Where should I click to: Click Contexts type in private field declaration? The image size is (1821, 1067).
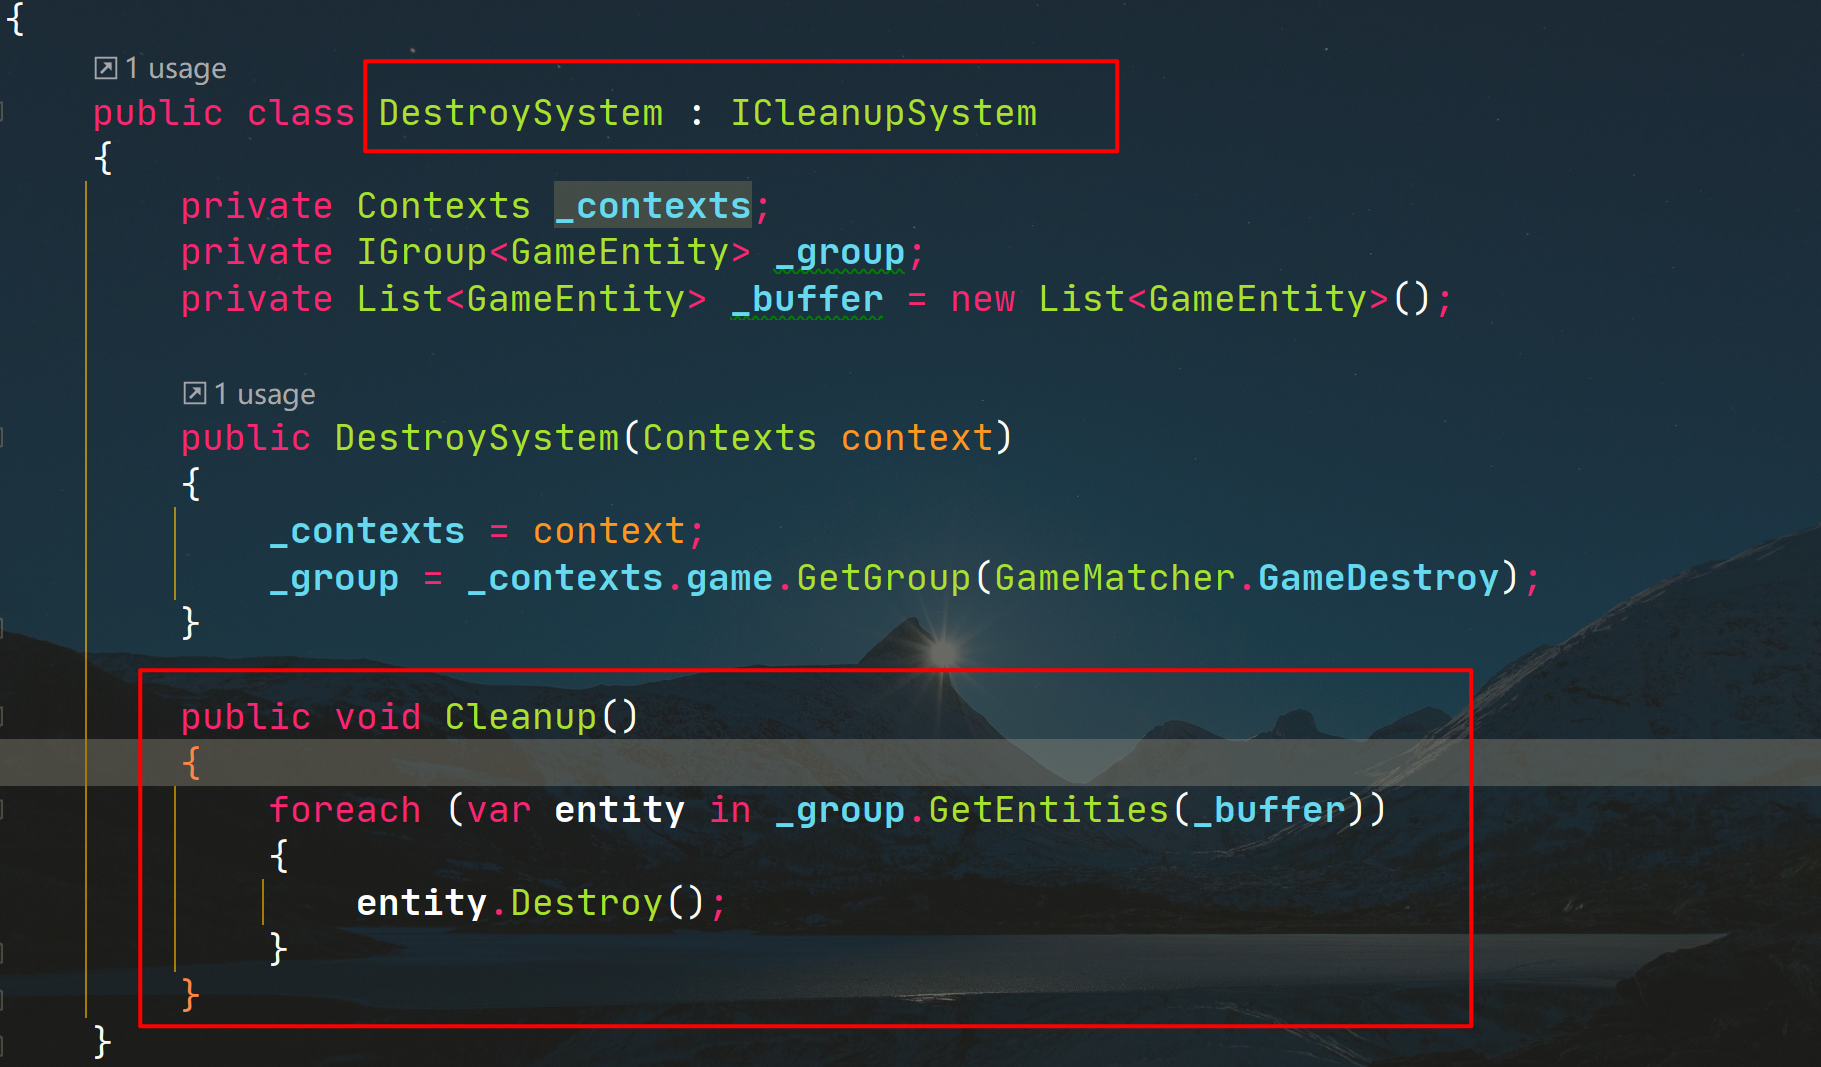tap(444, 206)
